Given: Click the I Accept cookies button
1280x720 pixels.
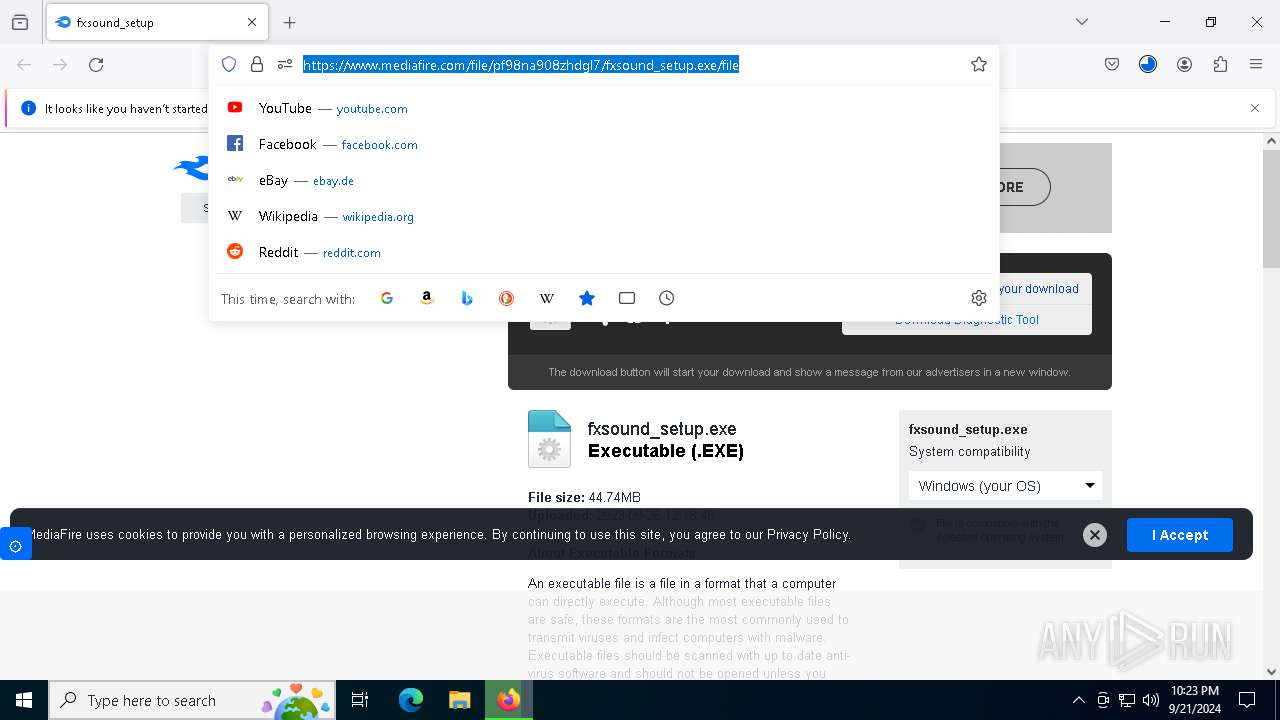Looking at the screenshot, I should pyautogui.click(x=1180, y=535).
